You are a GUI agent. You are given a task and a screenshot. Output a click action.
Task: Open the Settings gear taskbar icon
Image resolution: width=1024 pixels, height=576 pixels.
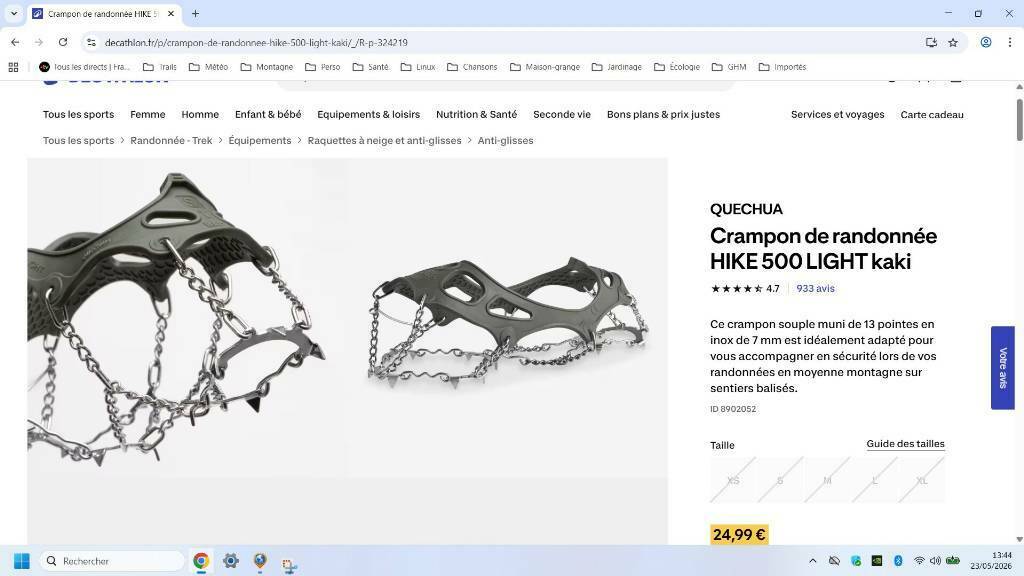point(231,561)
